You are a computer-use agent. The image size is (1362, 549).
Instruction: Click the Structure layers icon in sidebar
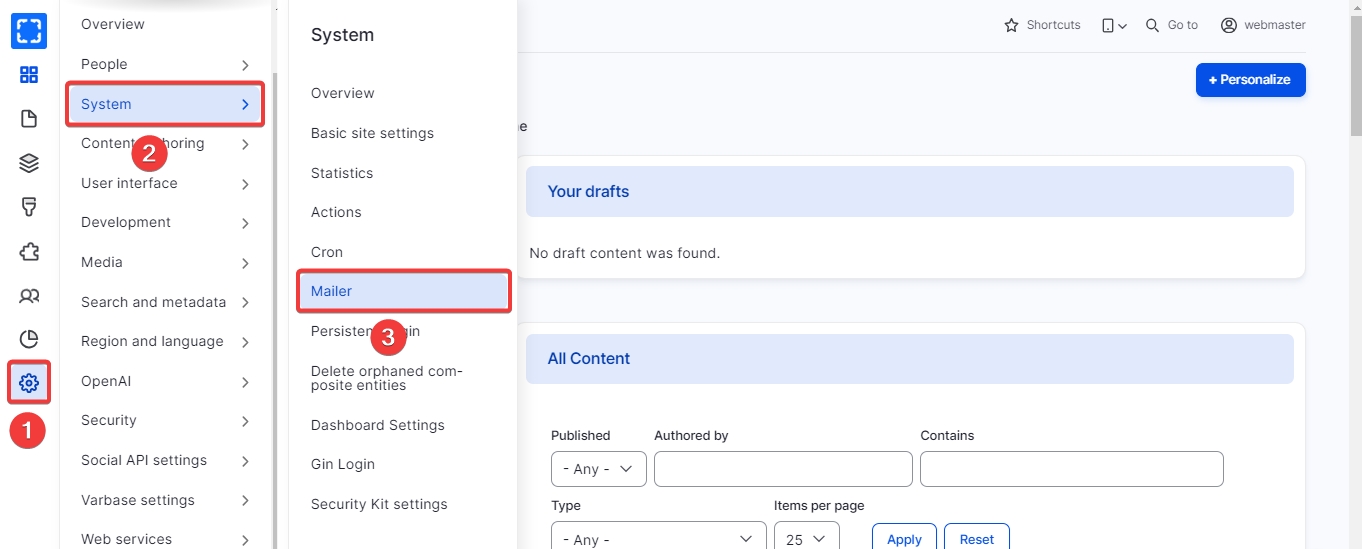coord(29,163)
